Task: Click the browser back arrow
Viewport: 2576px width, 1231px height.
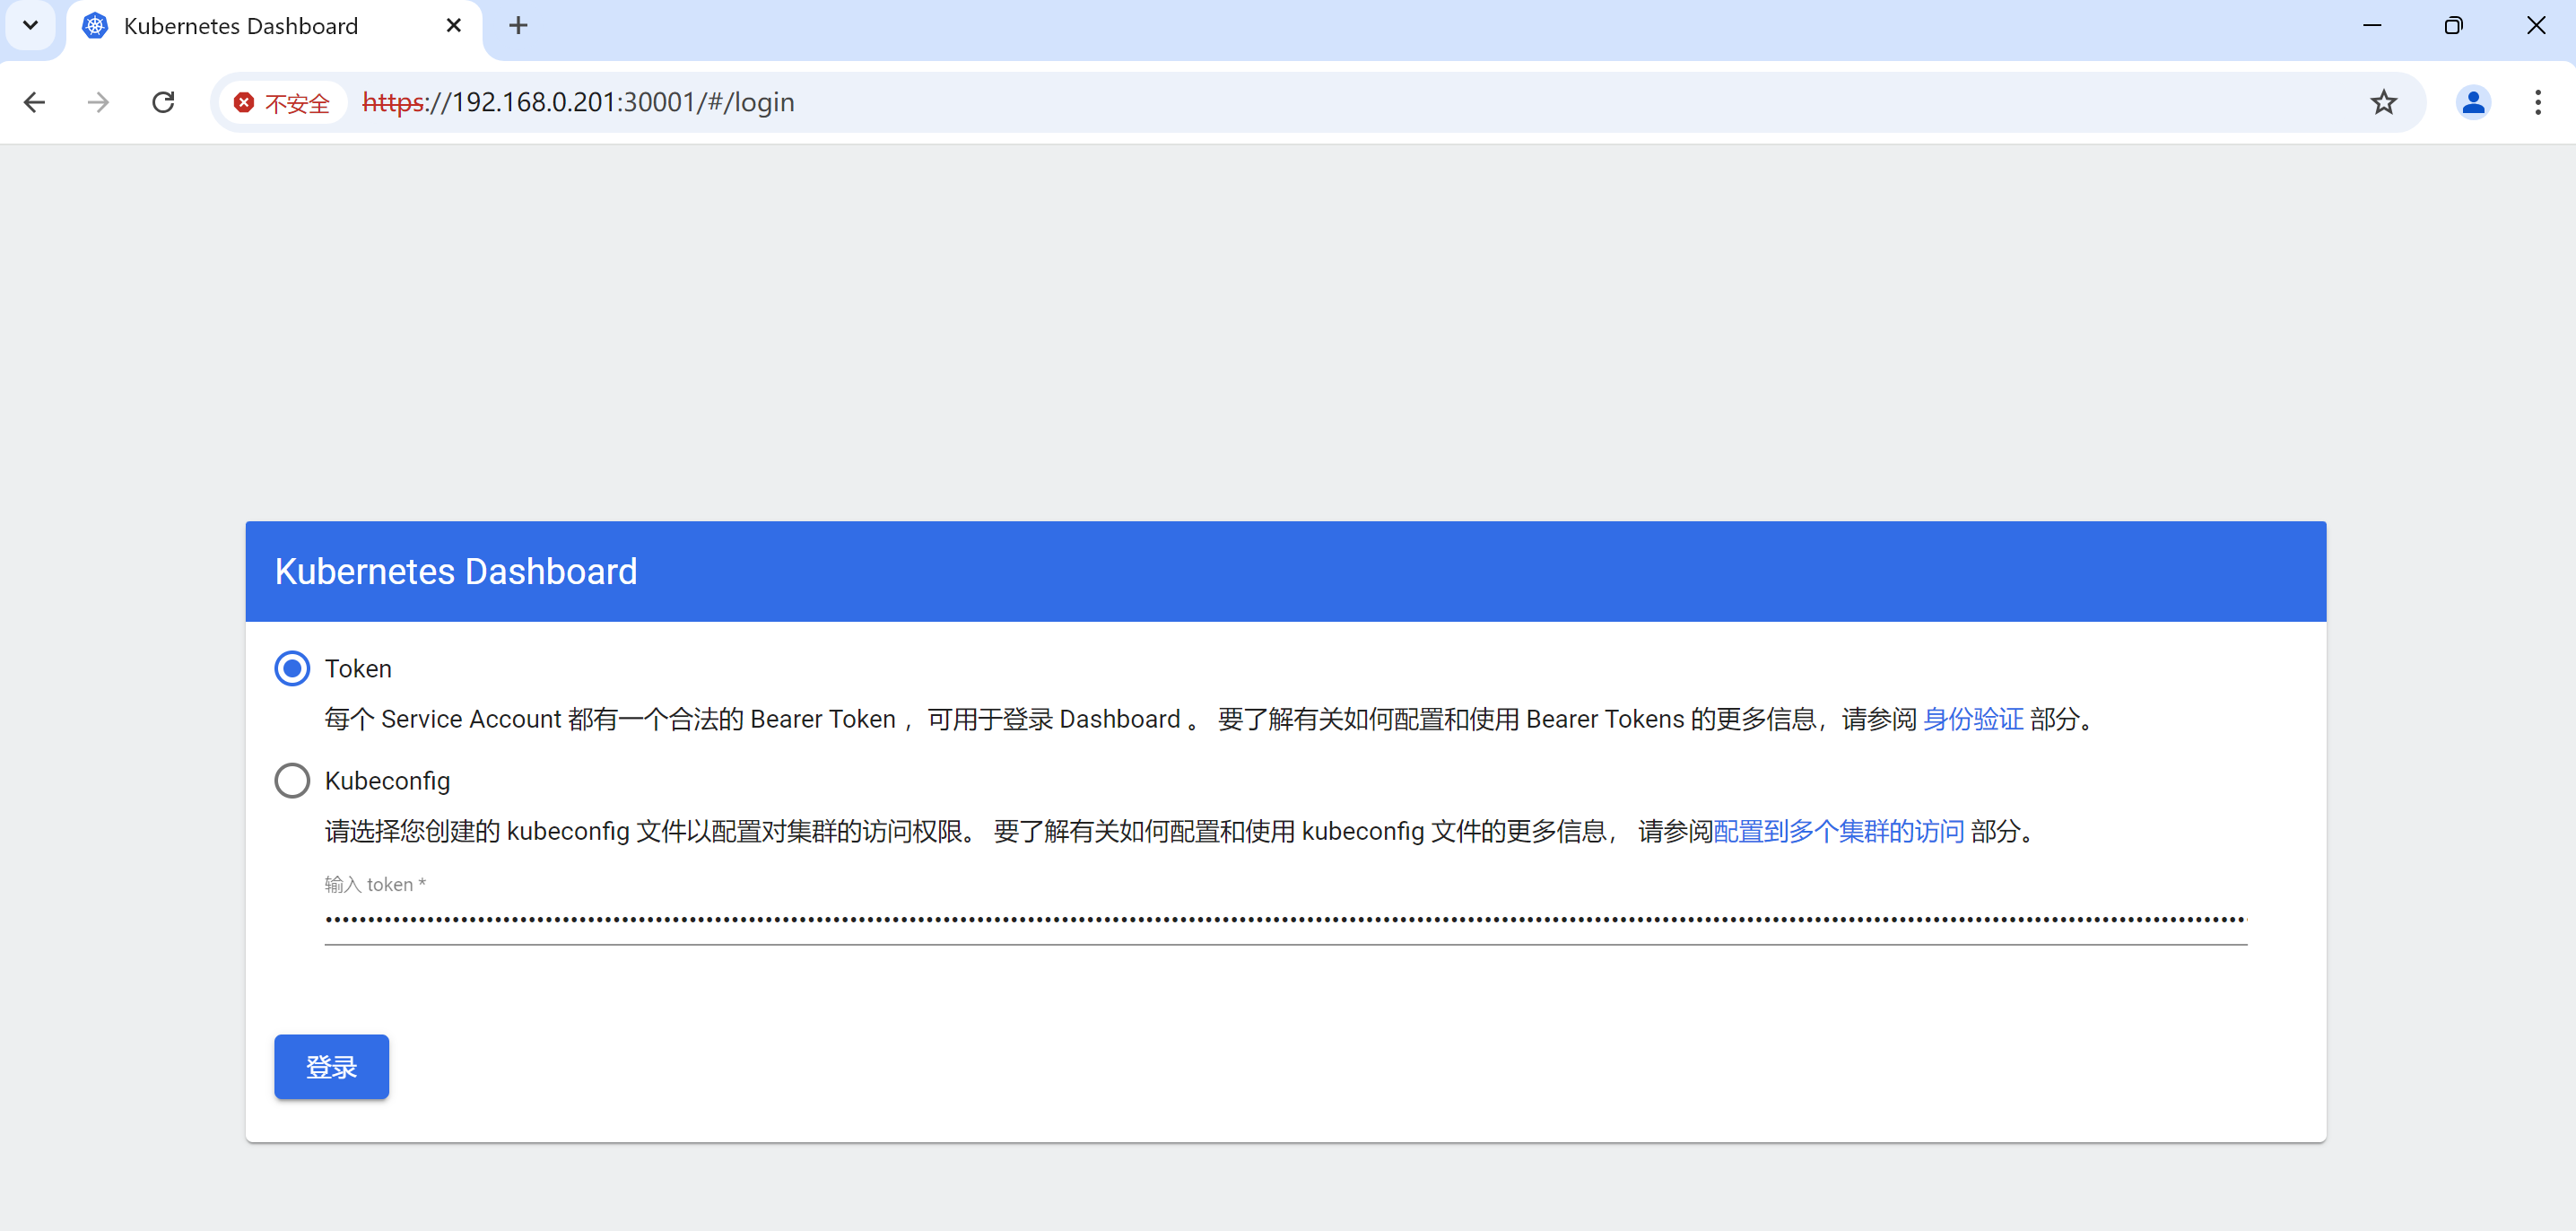Action: (34, 102)
